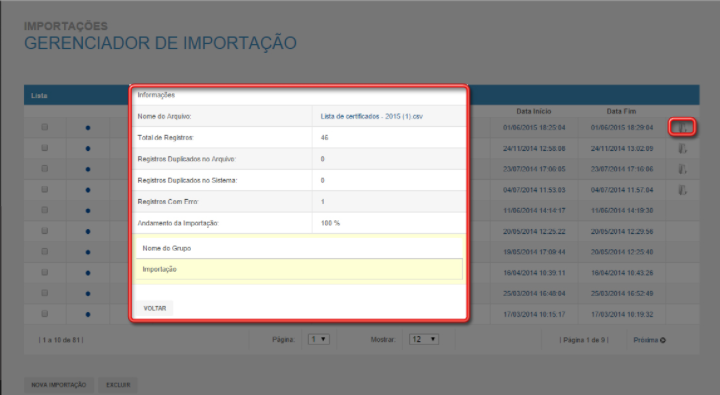Click the NOVA IMPORTAÇÃO button
Image resolution: width=720 pixels, height=395 pixels.
point(59,385)
